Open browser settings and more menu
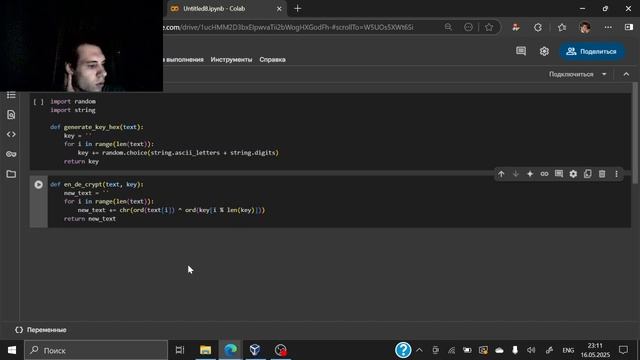 click(x=608, y=27)
